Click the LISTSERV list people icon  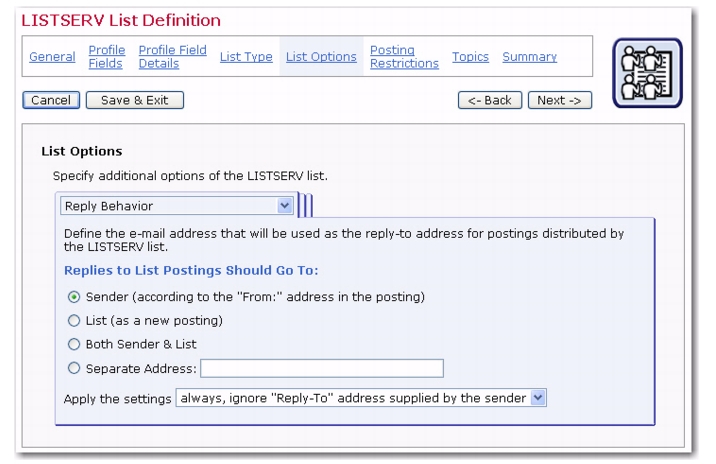[x=647, y=73]
